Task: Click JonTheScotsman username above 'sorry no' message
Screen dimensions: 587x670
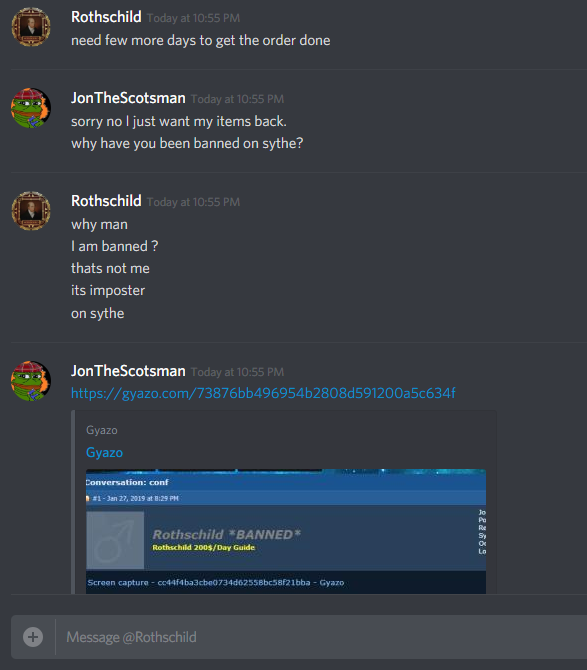Action: pyautogui.click(x=128, y=98)
